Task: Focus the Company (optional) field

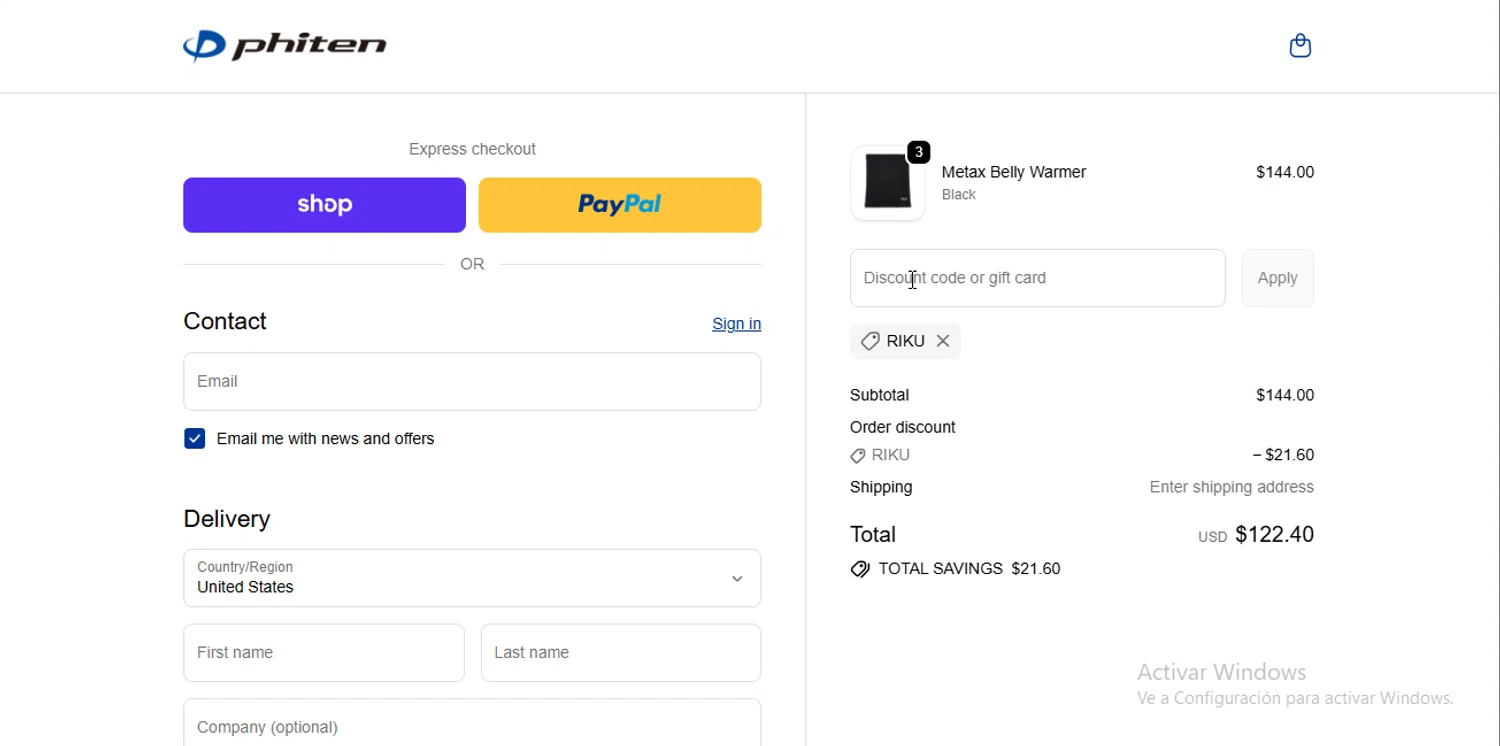Action: click(x=472, y=723)
